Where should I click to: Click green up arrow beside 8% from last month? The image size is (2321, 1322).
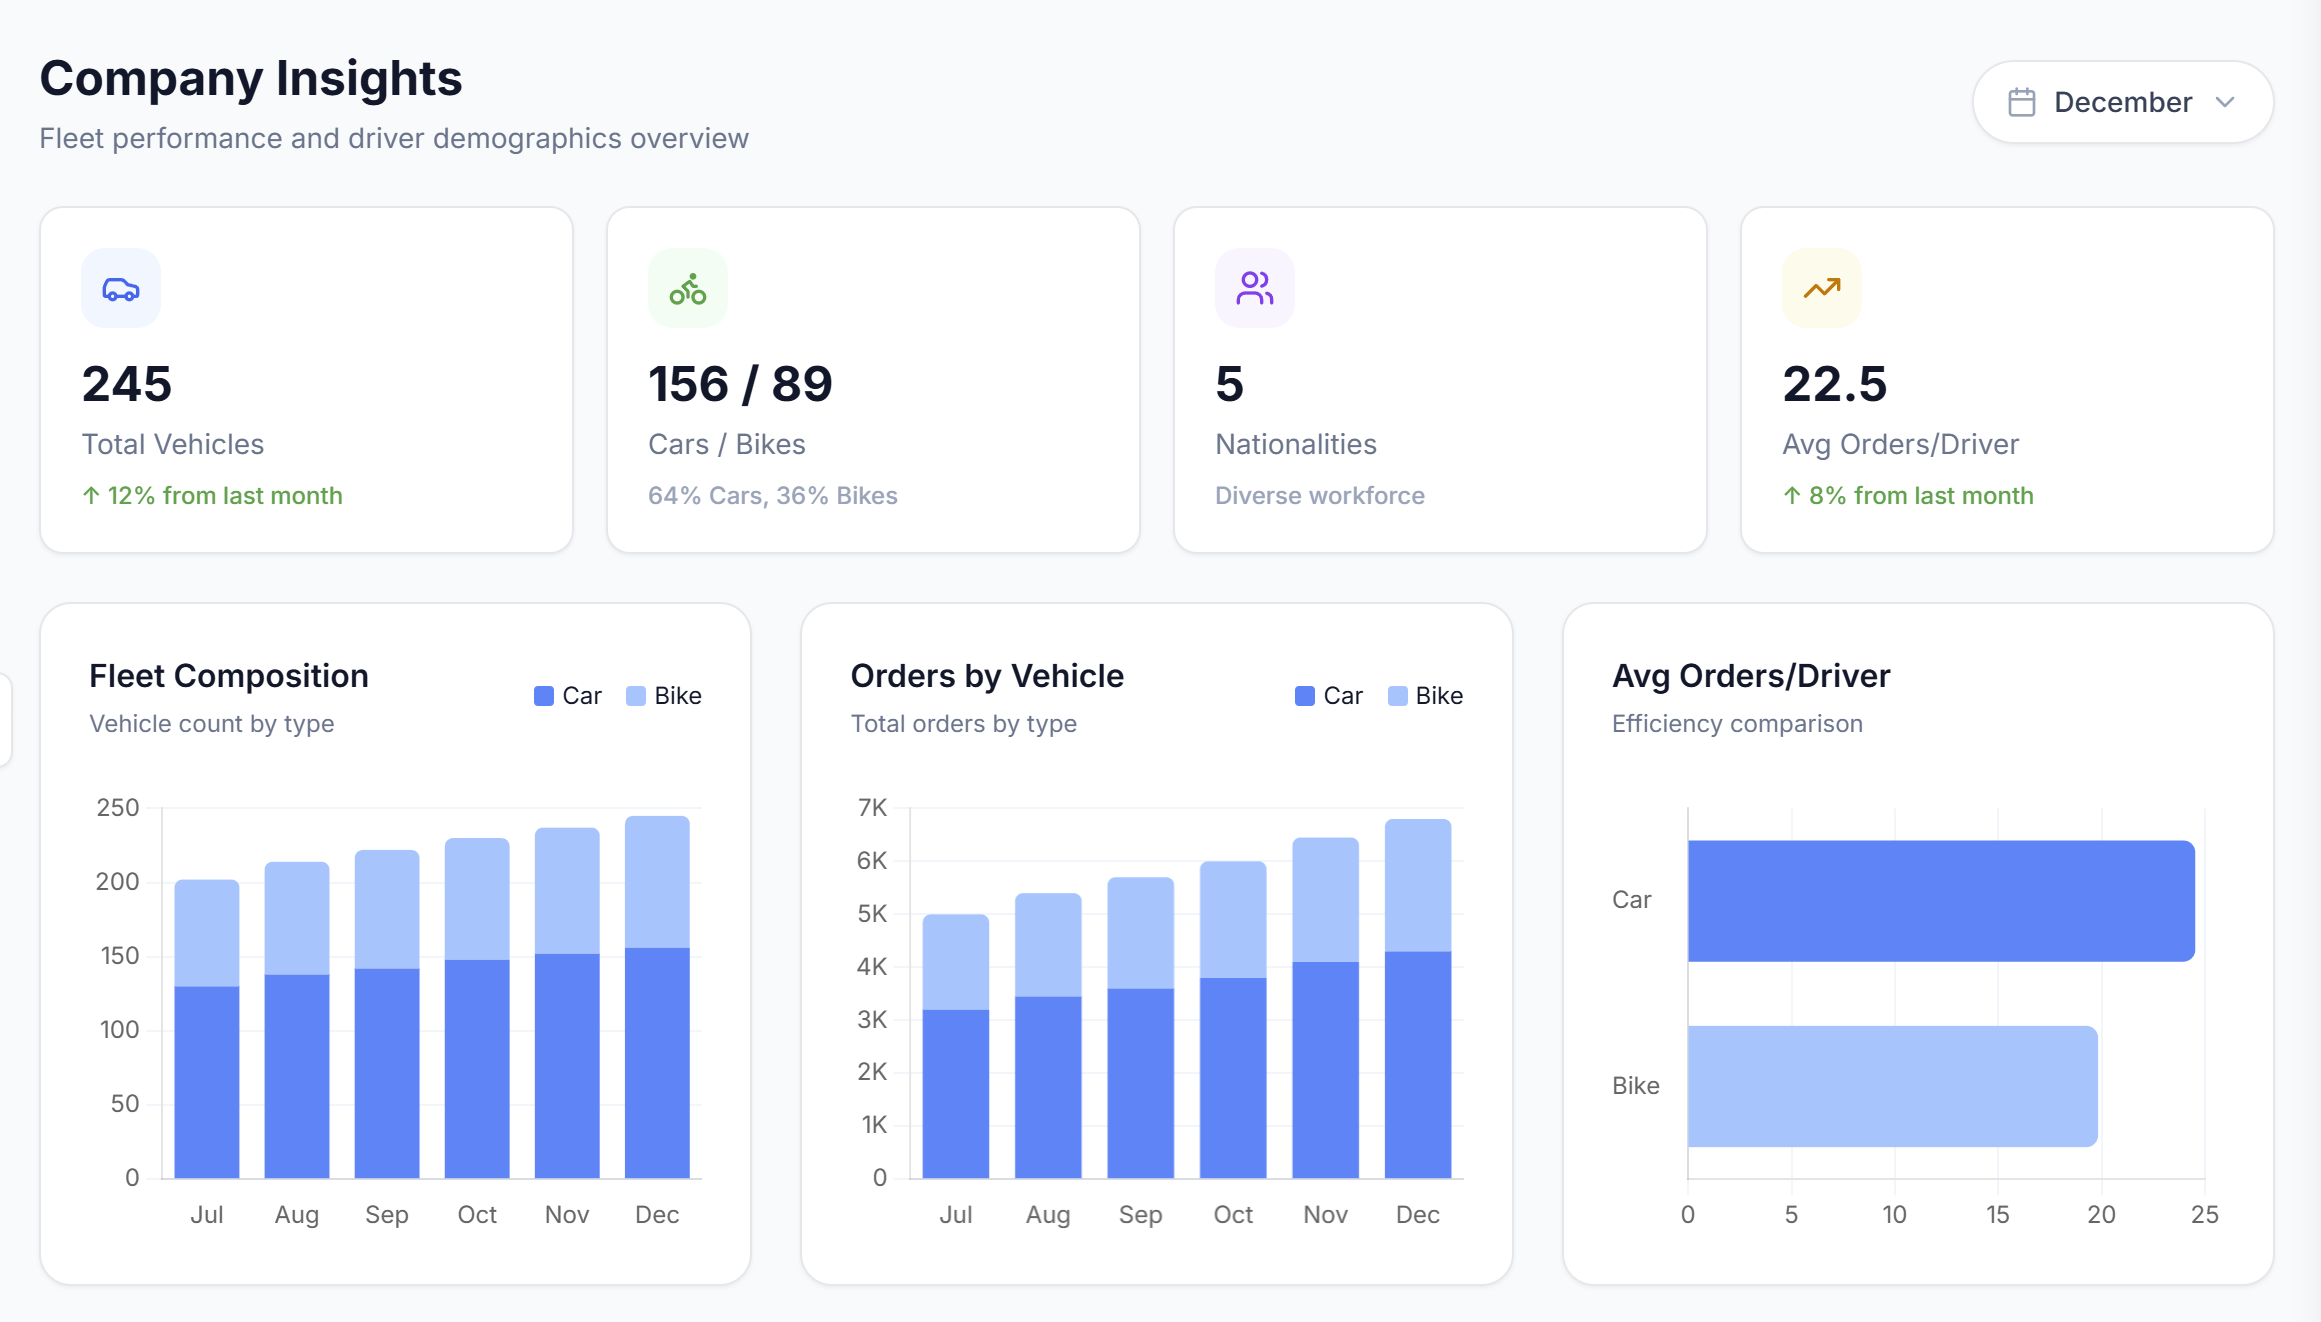pyautogui.click(x=1792, y=496)
